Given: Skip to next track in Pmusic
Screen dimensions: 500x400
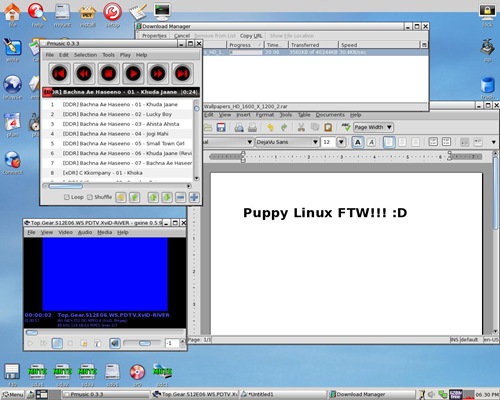Looking at the screenshot, I should (182, 73).
